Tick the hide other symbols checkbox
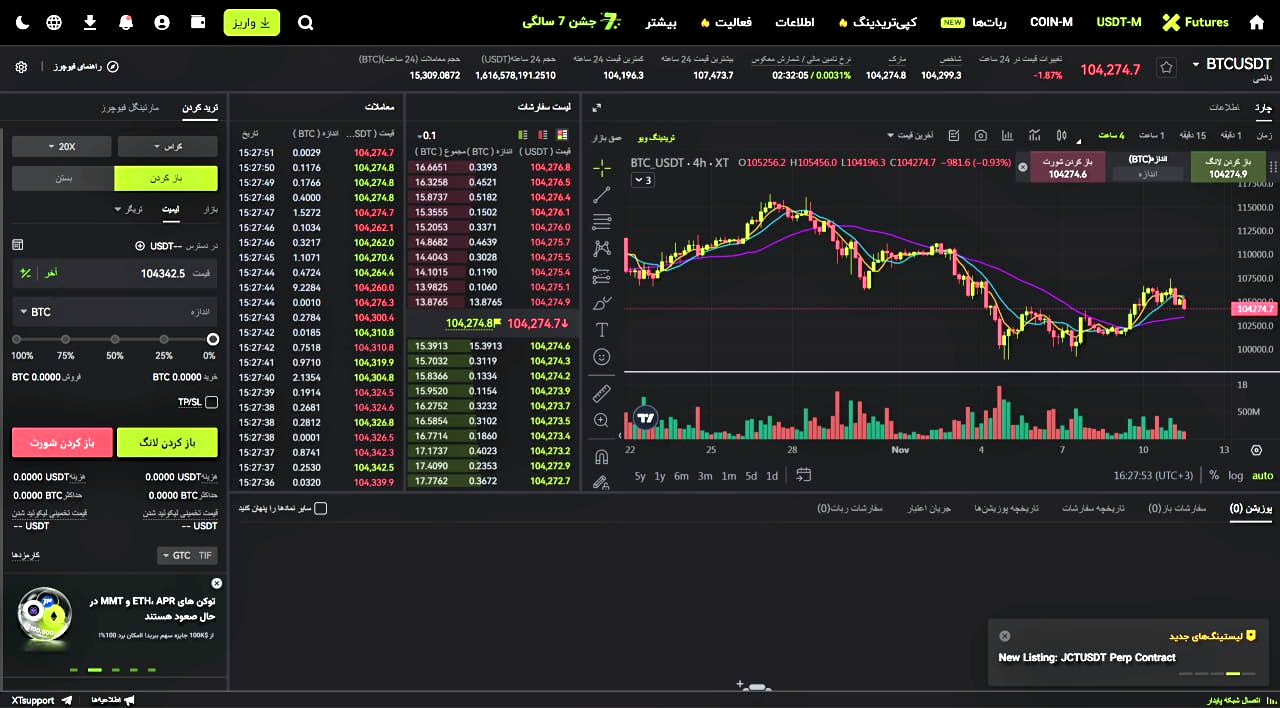The image size is (1280, 708). point(320,508)
